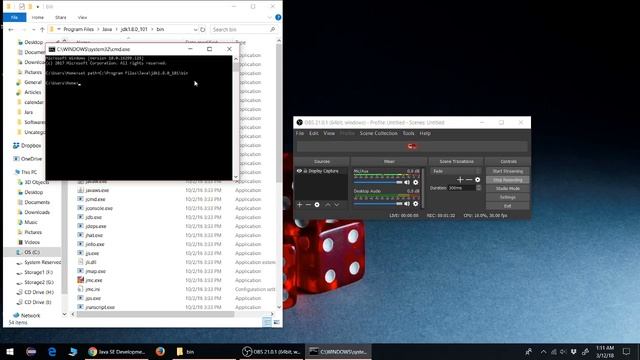The image size is (640, 360).
Task: Open the View ribbon tab in Explorer
Action: 82,18
